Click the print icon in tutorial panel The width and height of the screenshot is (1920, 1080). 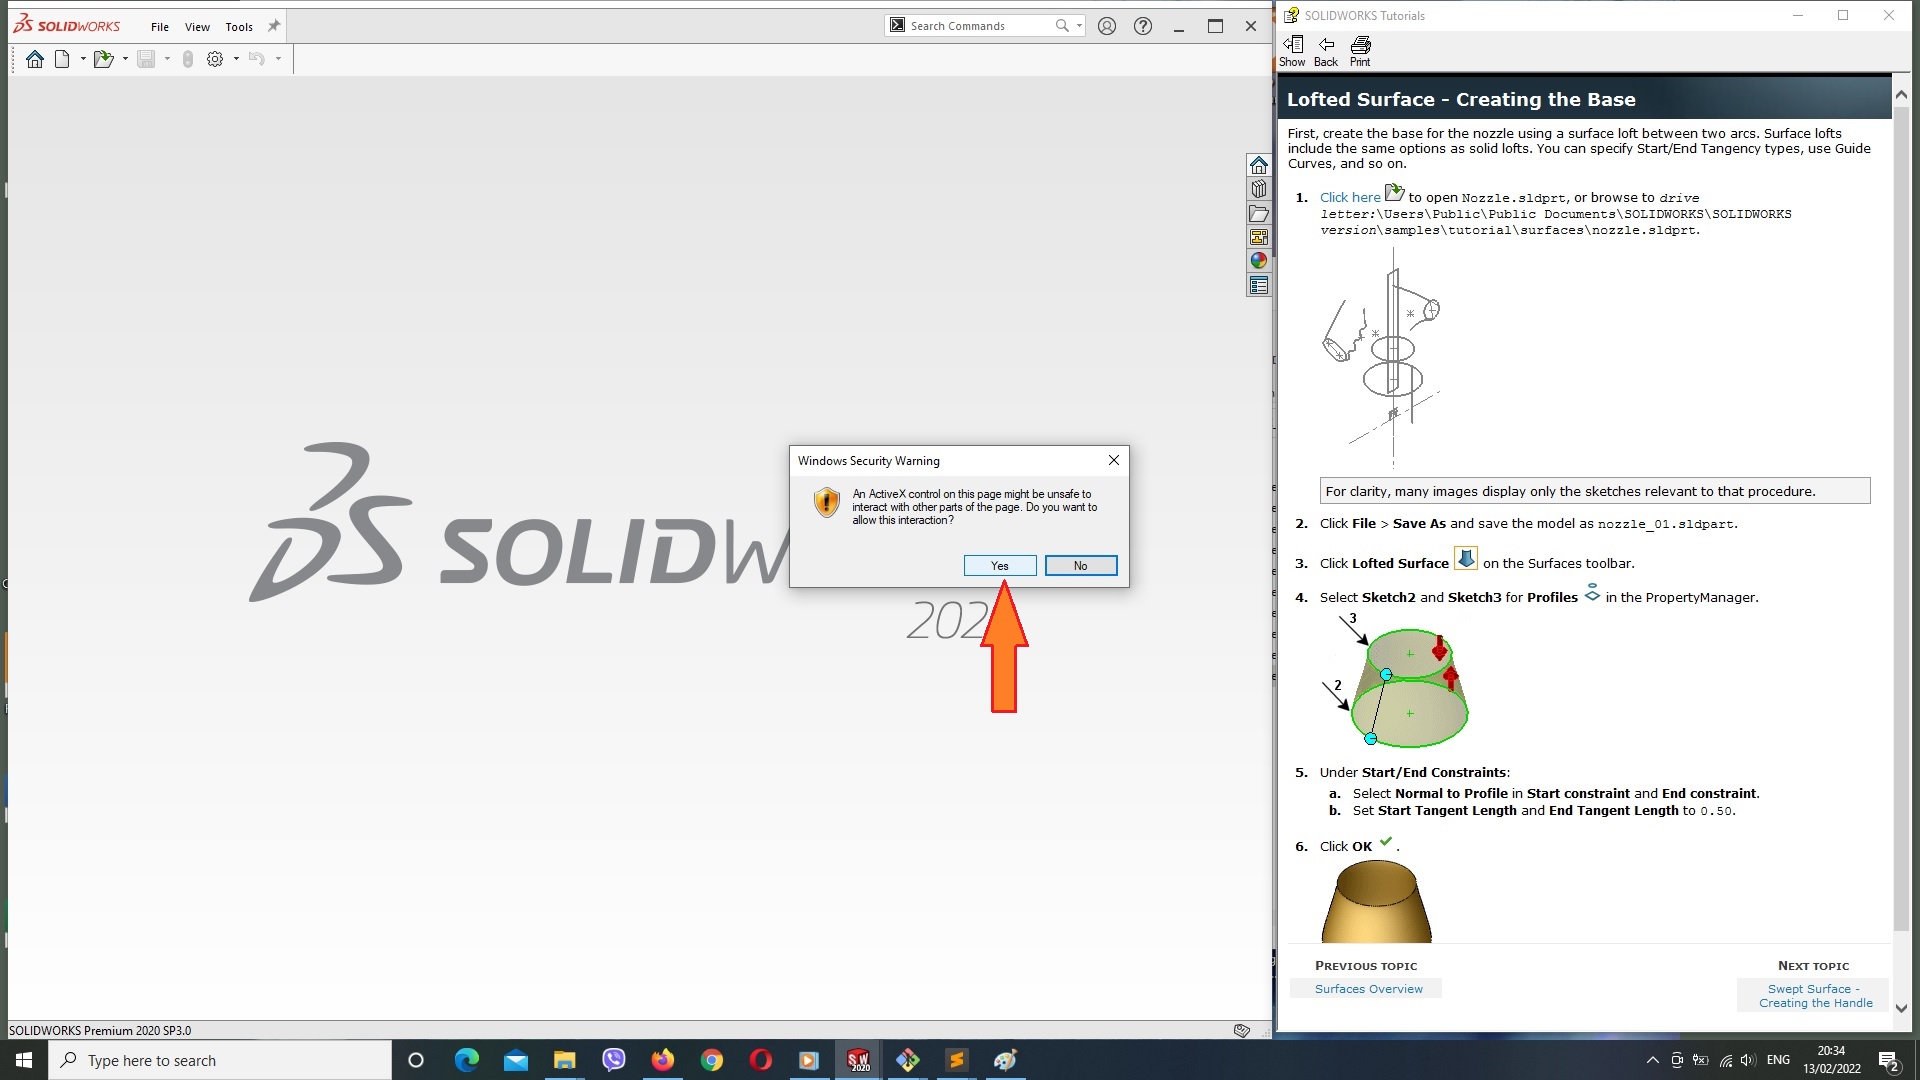1360,44
